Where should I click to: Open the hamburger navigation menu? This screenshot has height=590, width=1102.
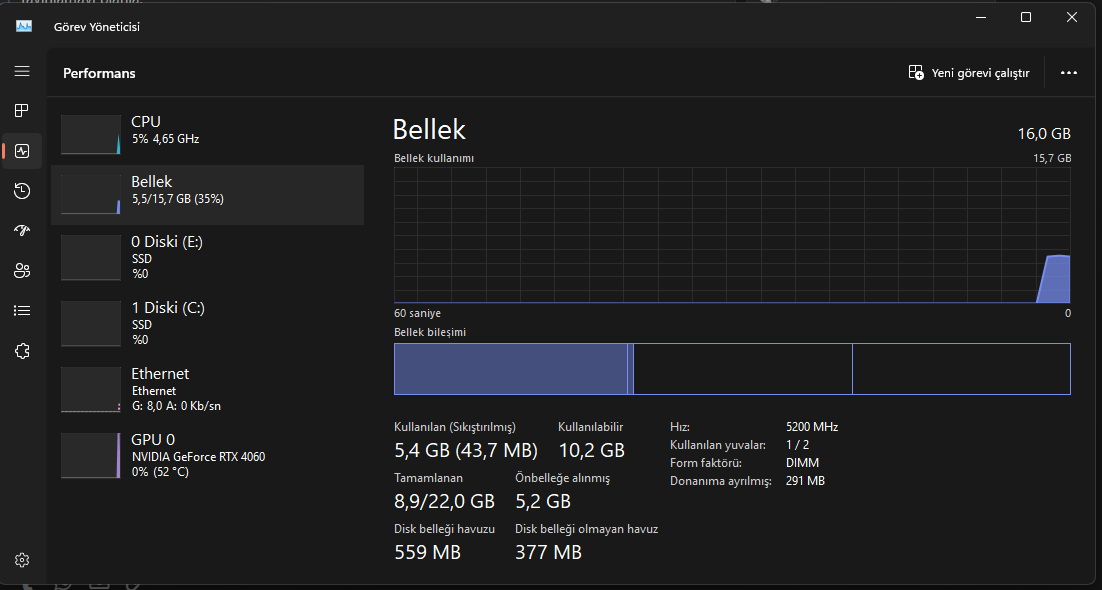pyautogui.click(x=22, y=72)
